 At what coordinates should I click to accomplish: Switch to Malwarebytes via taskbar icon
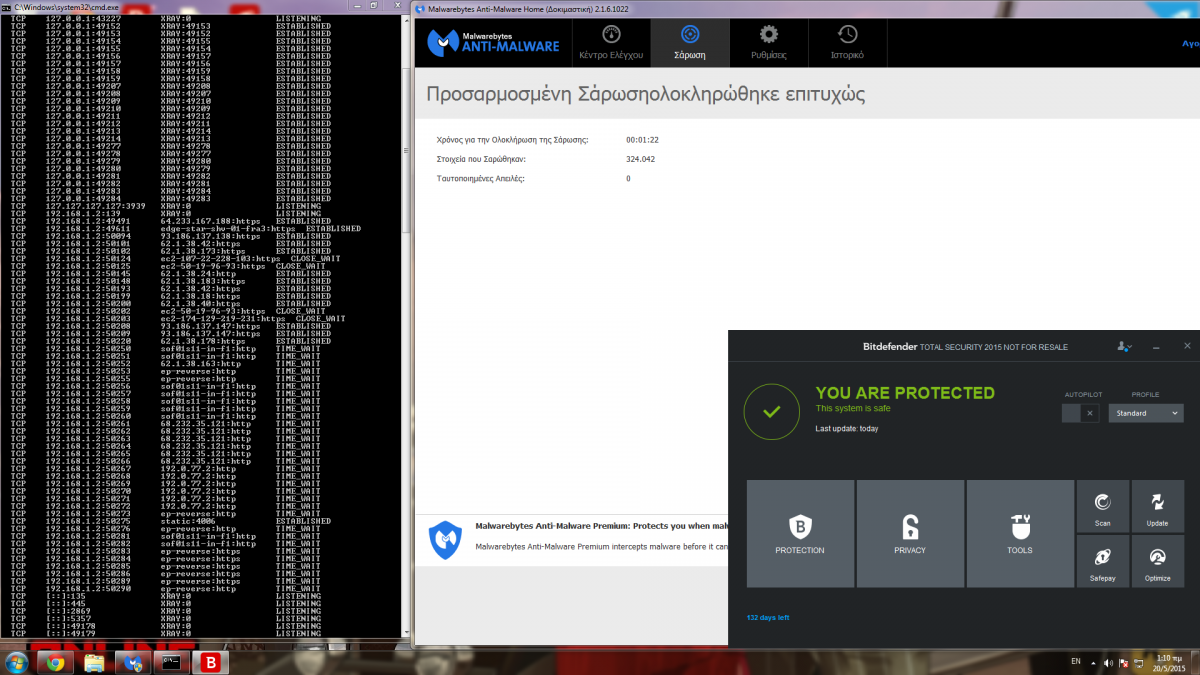tap(133, 662)
